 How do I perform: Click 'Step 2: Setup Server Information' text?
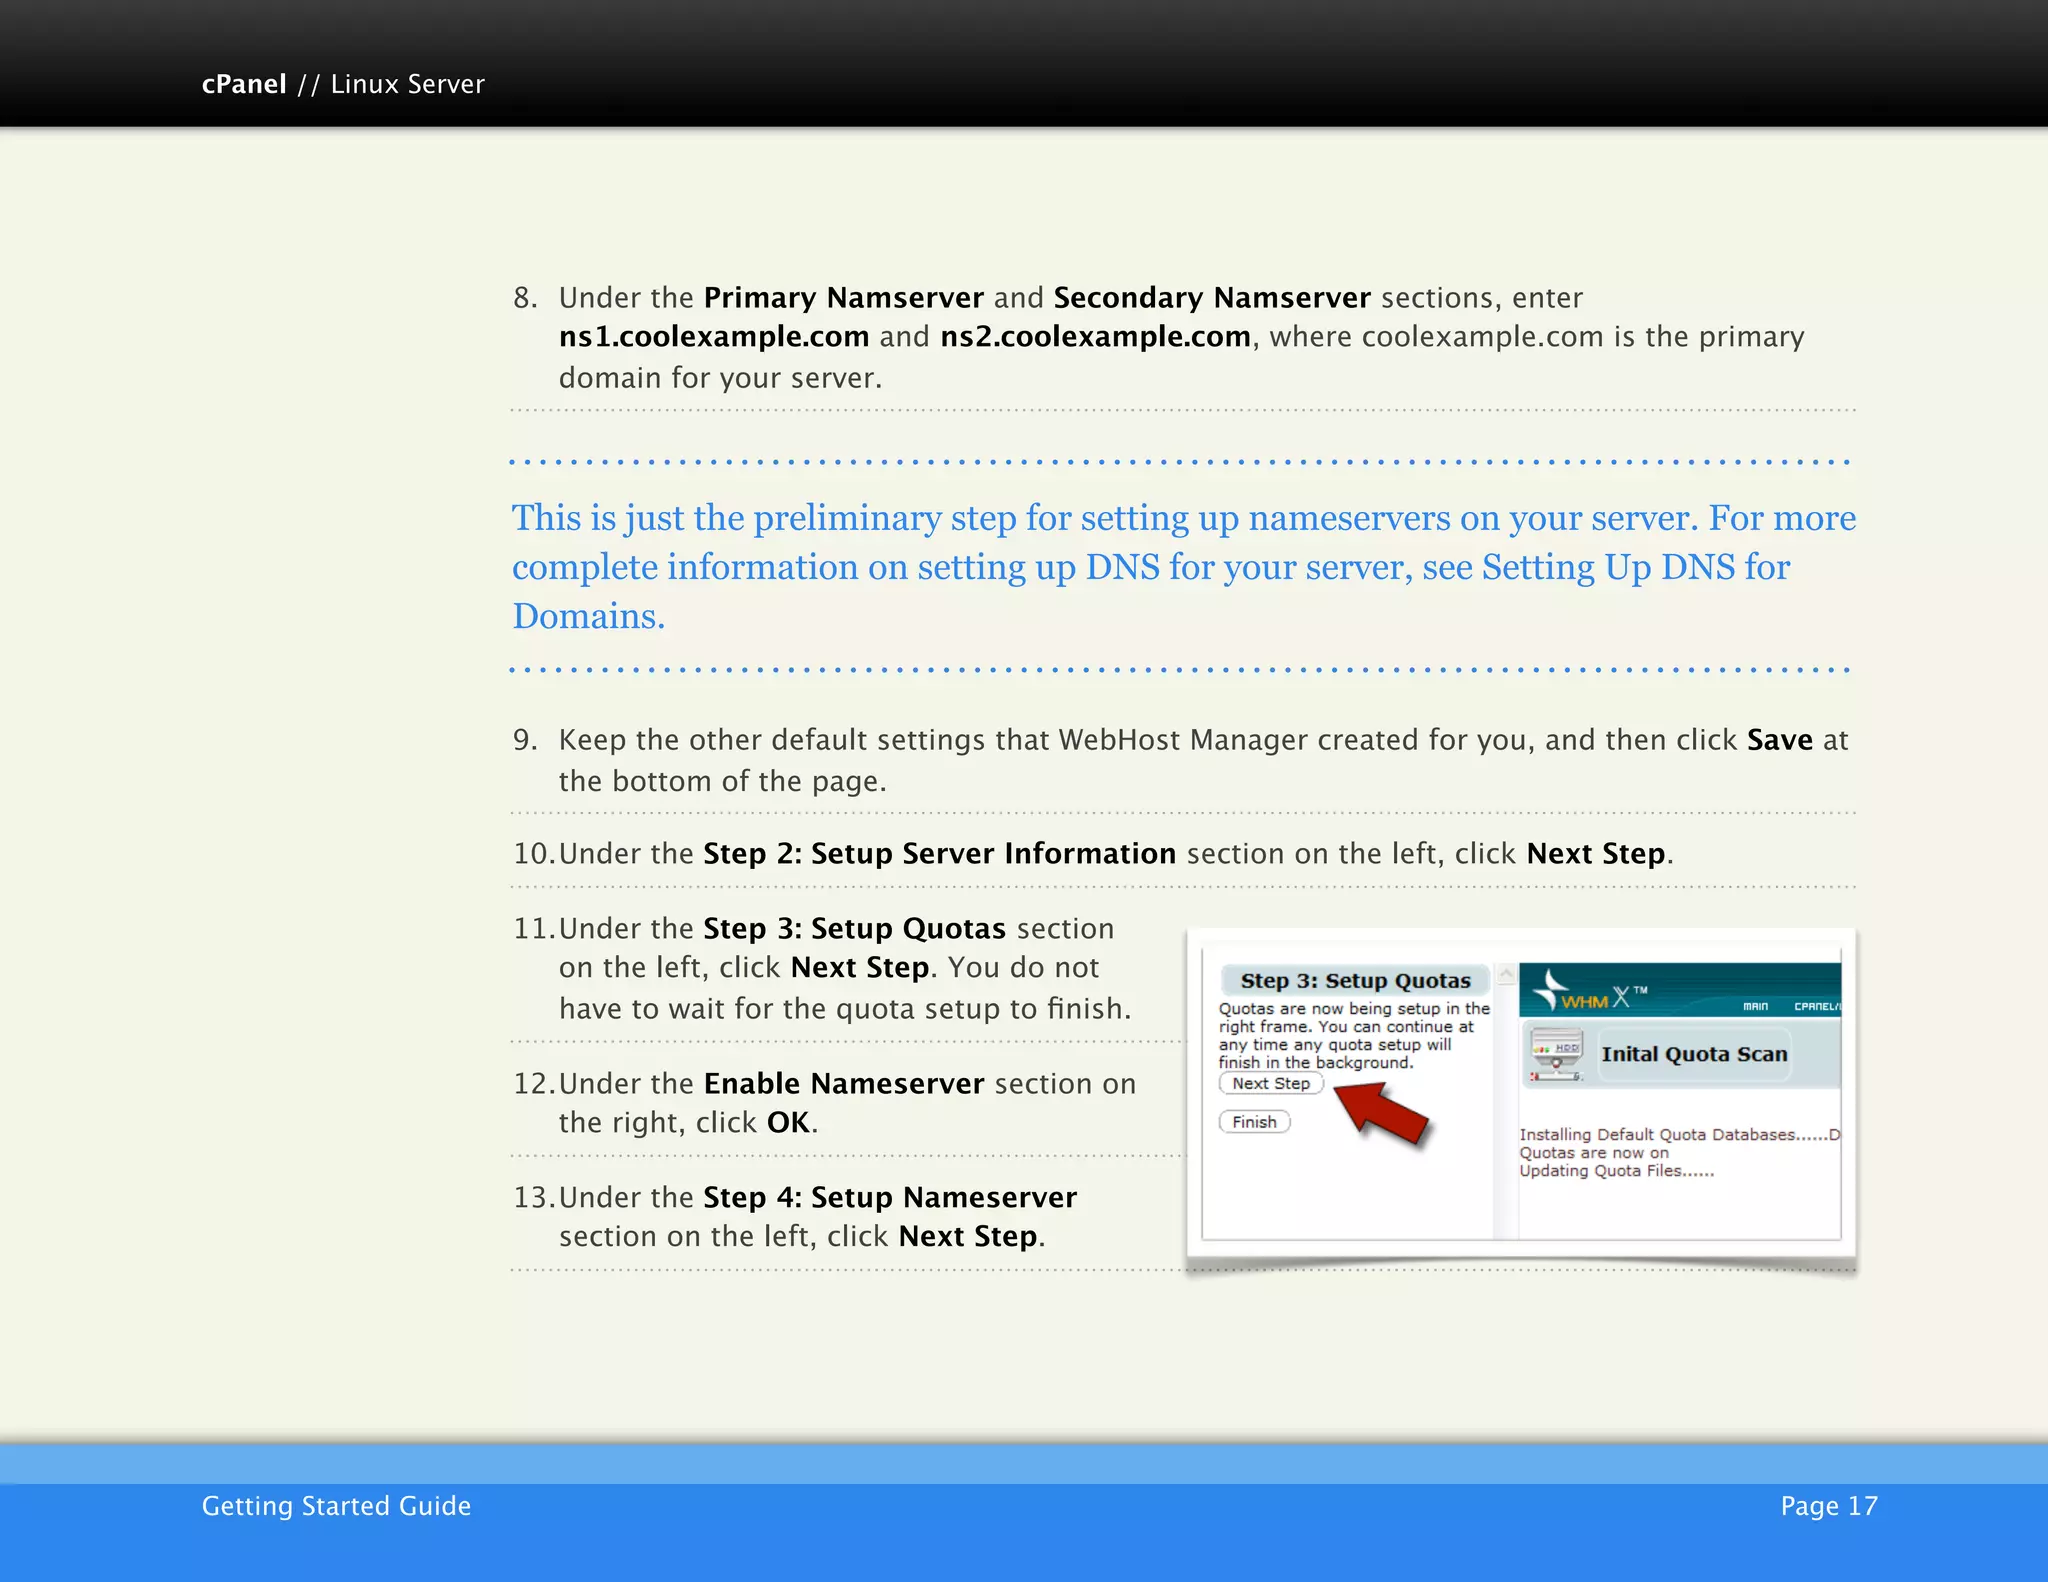click(x=939, y=854)
